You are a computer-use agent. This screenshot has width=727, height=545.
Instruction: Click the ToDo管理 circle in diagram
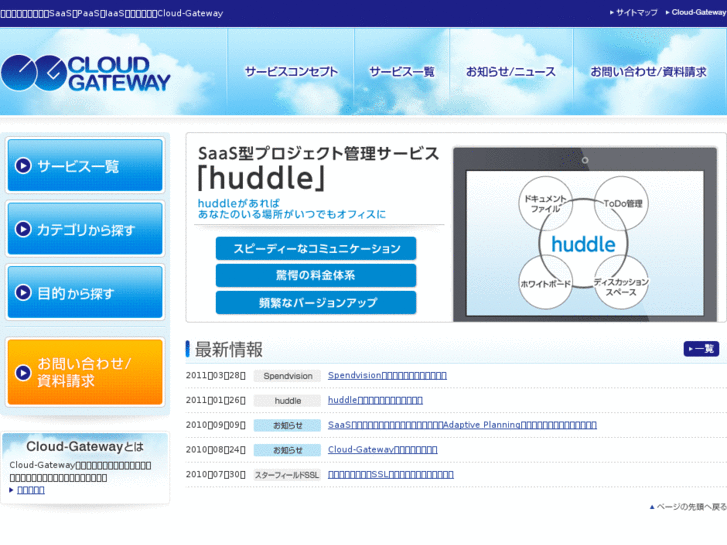[622, 203]
